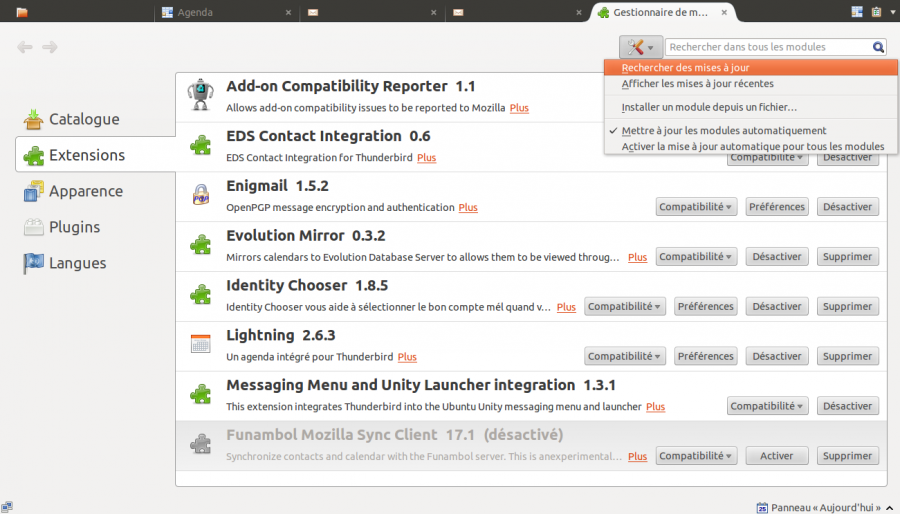Click the Lightning calendar icon
900x514 pixels.
click(x=200, y=344)
